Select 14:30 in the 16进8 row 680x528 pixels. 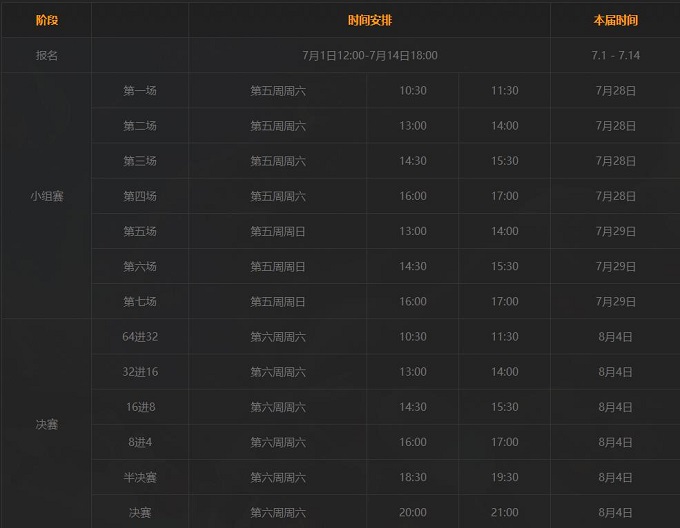413,407
